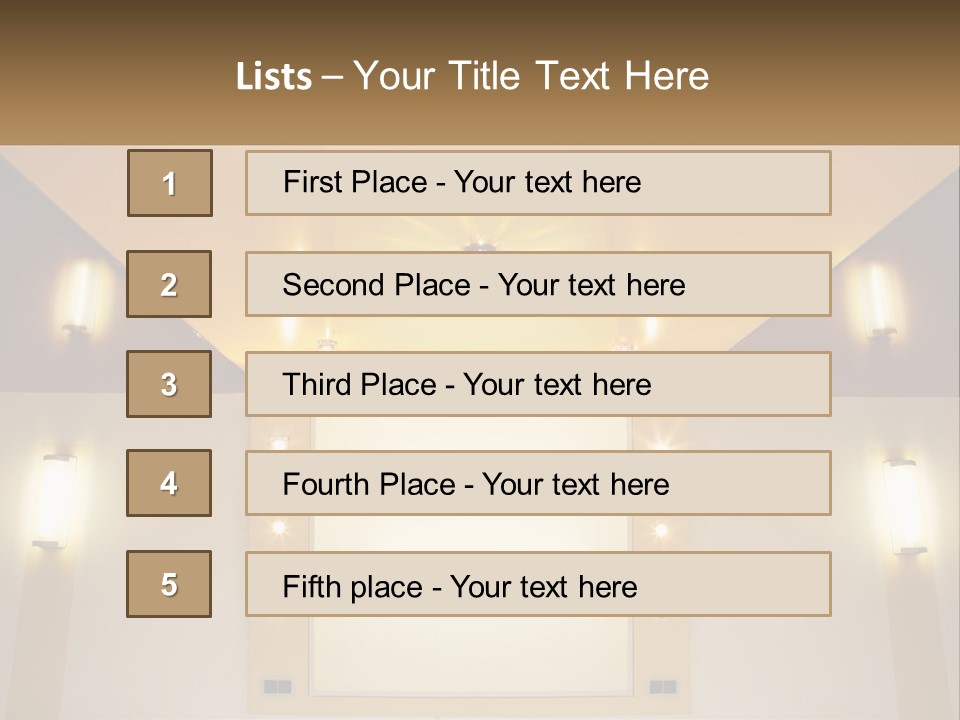Click the Second Place text box

(538, 284)
